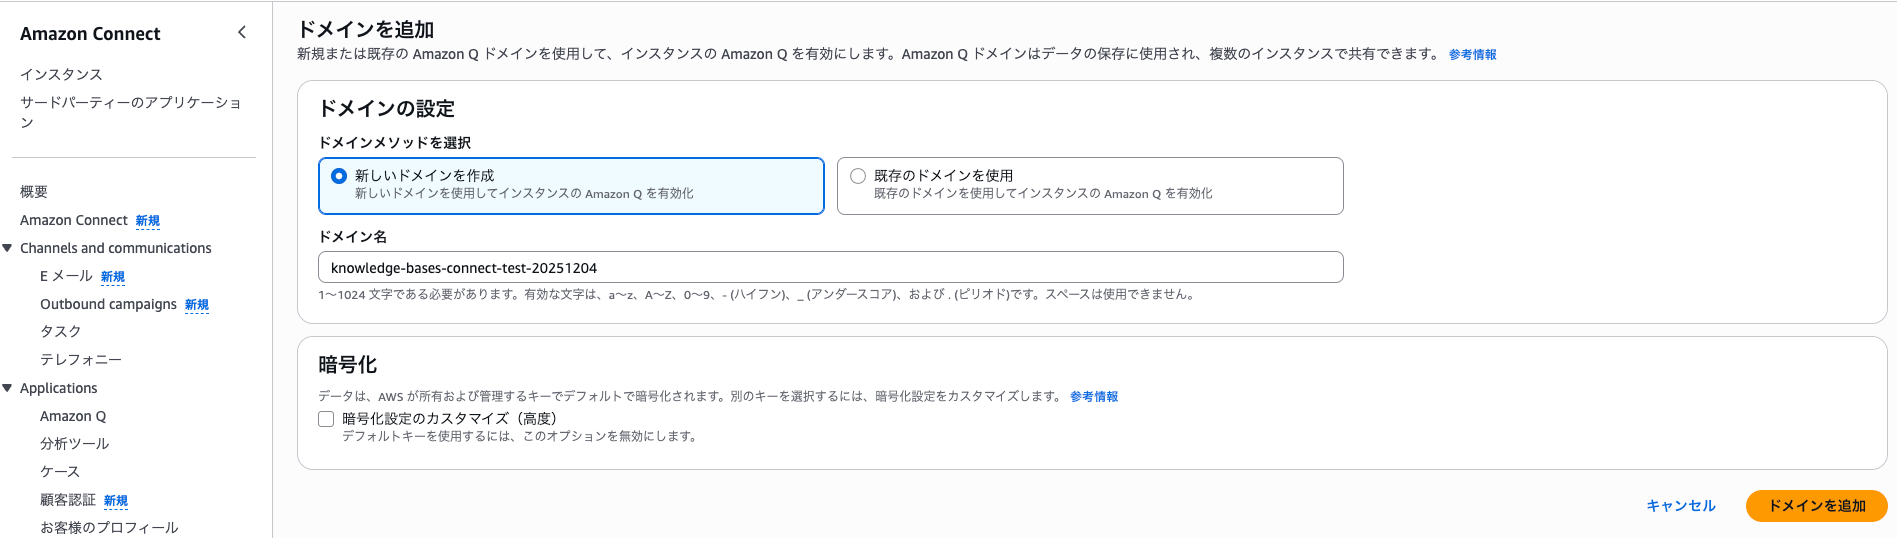The height and width of the screenshot is (538, 1897).
Task: Open Amazon Q under Applications
Action: (x=73, y=416)
